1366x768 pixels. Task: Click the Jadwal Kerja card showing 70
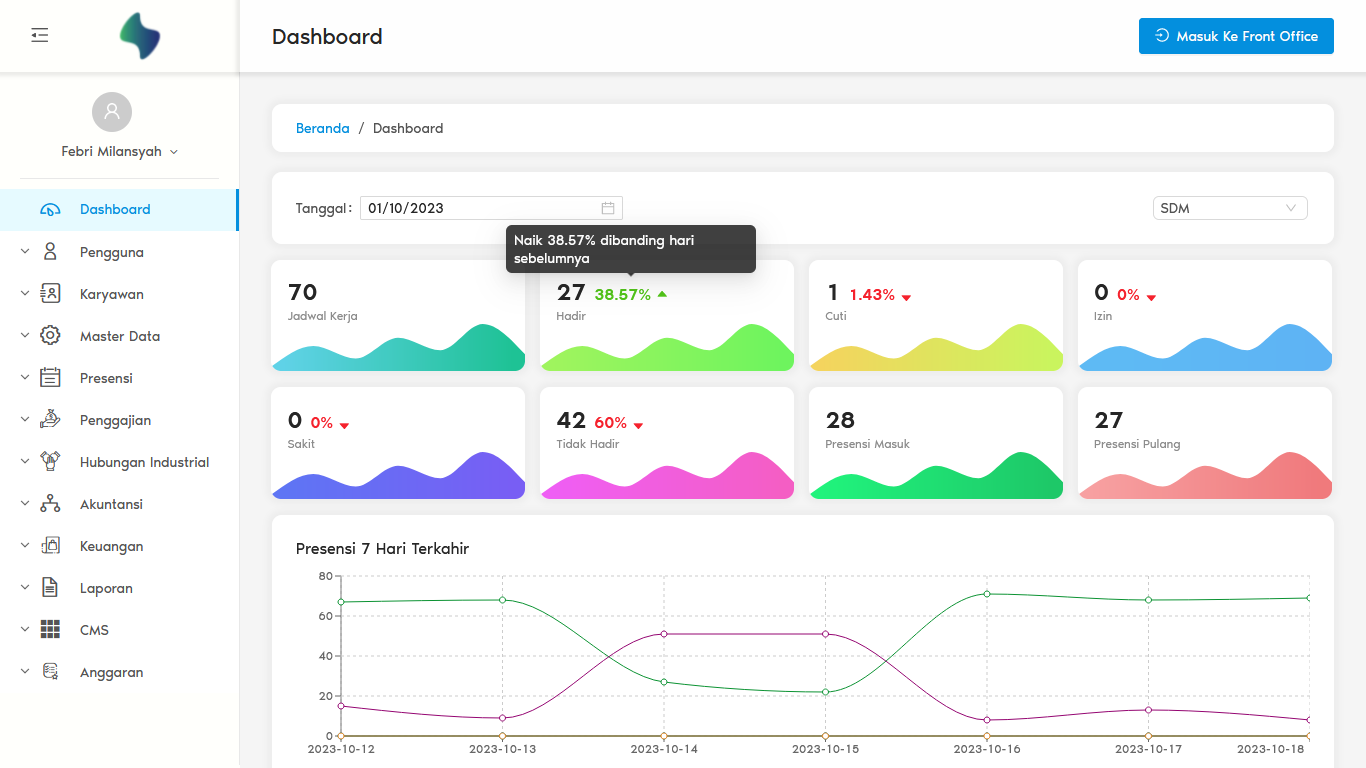[x=398, y=316]
